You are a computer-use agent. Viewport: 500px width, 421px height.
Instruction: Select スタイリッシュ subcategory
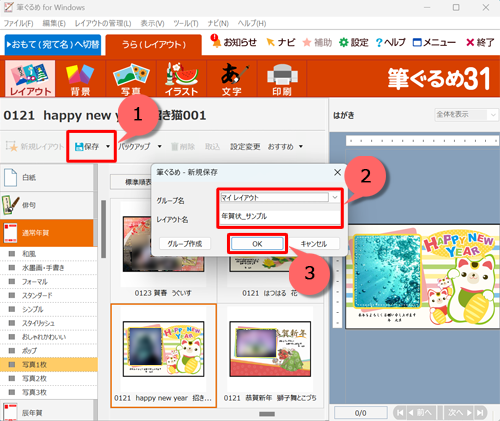[x=49, y=323]
